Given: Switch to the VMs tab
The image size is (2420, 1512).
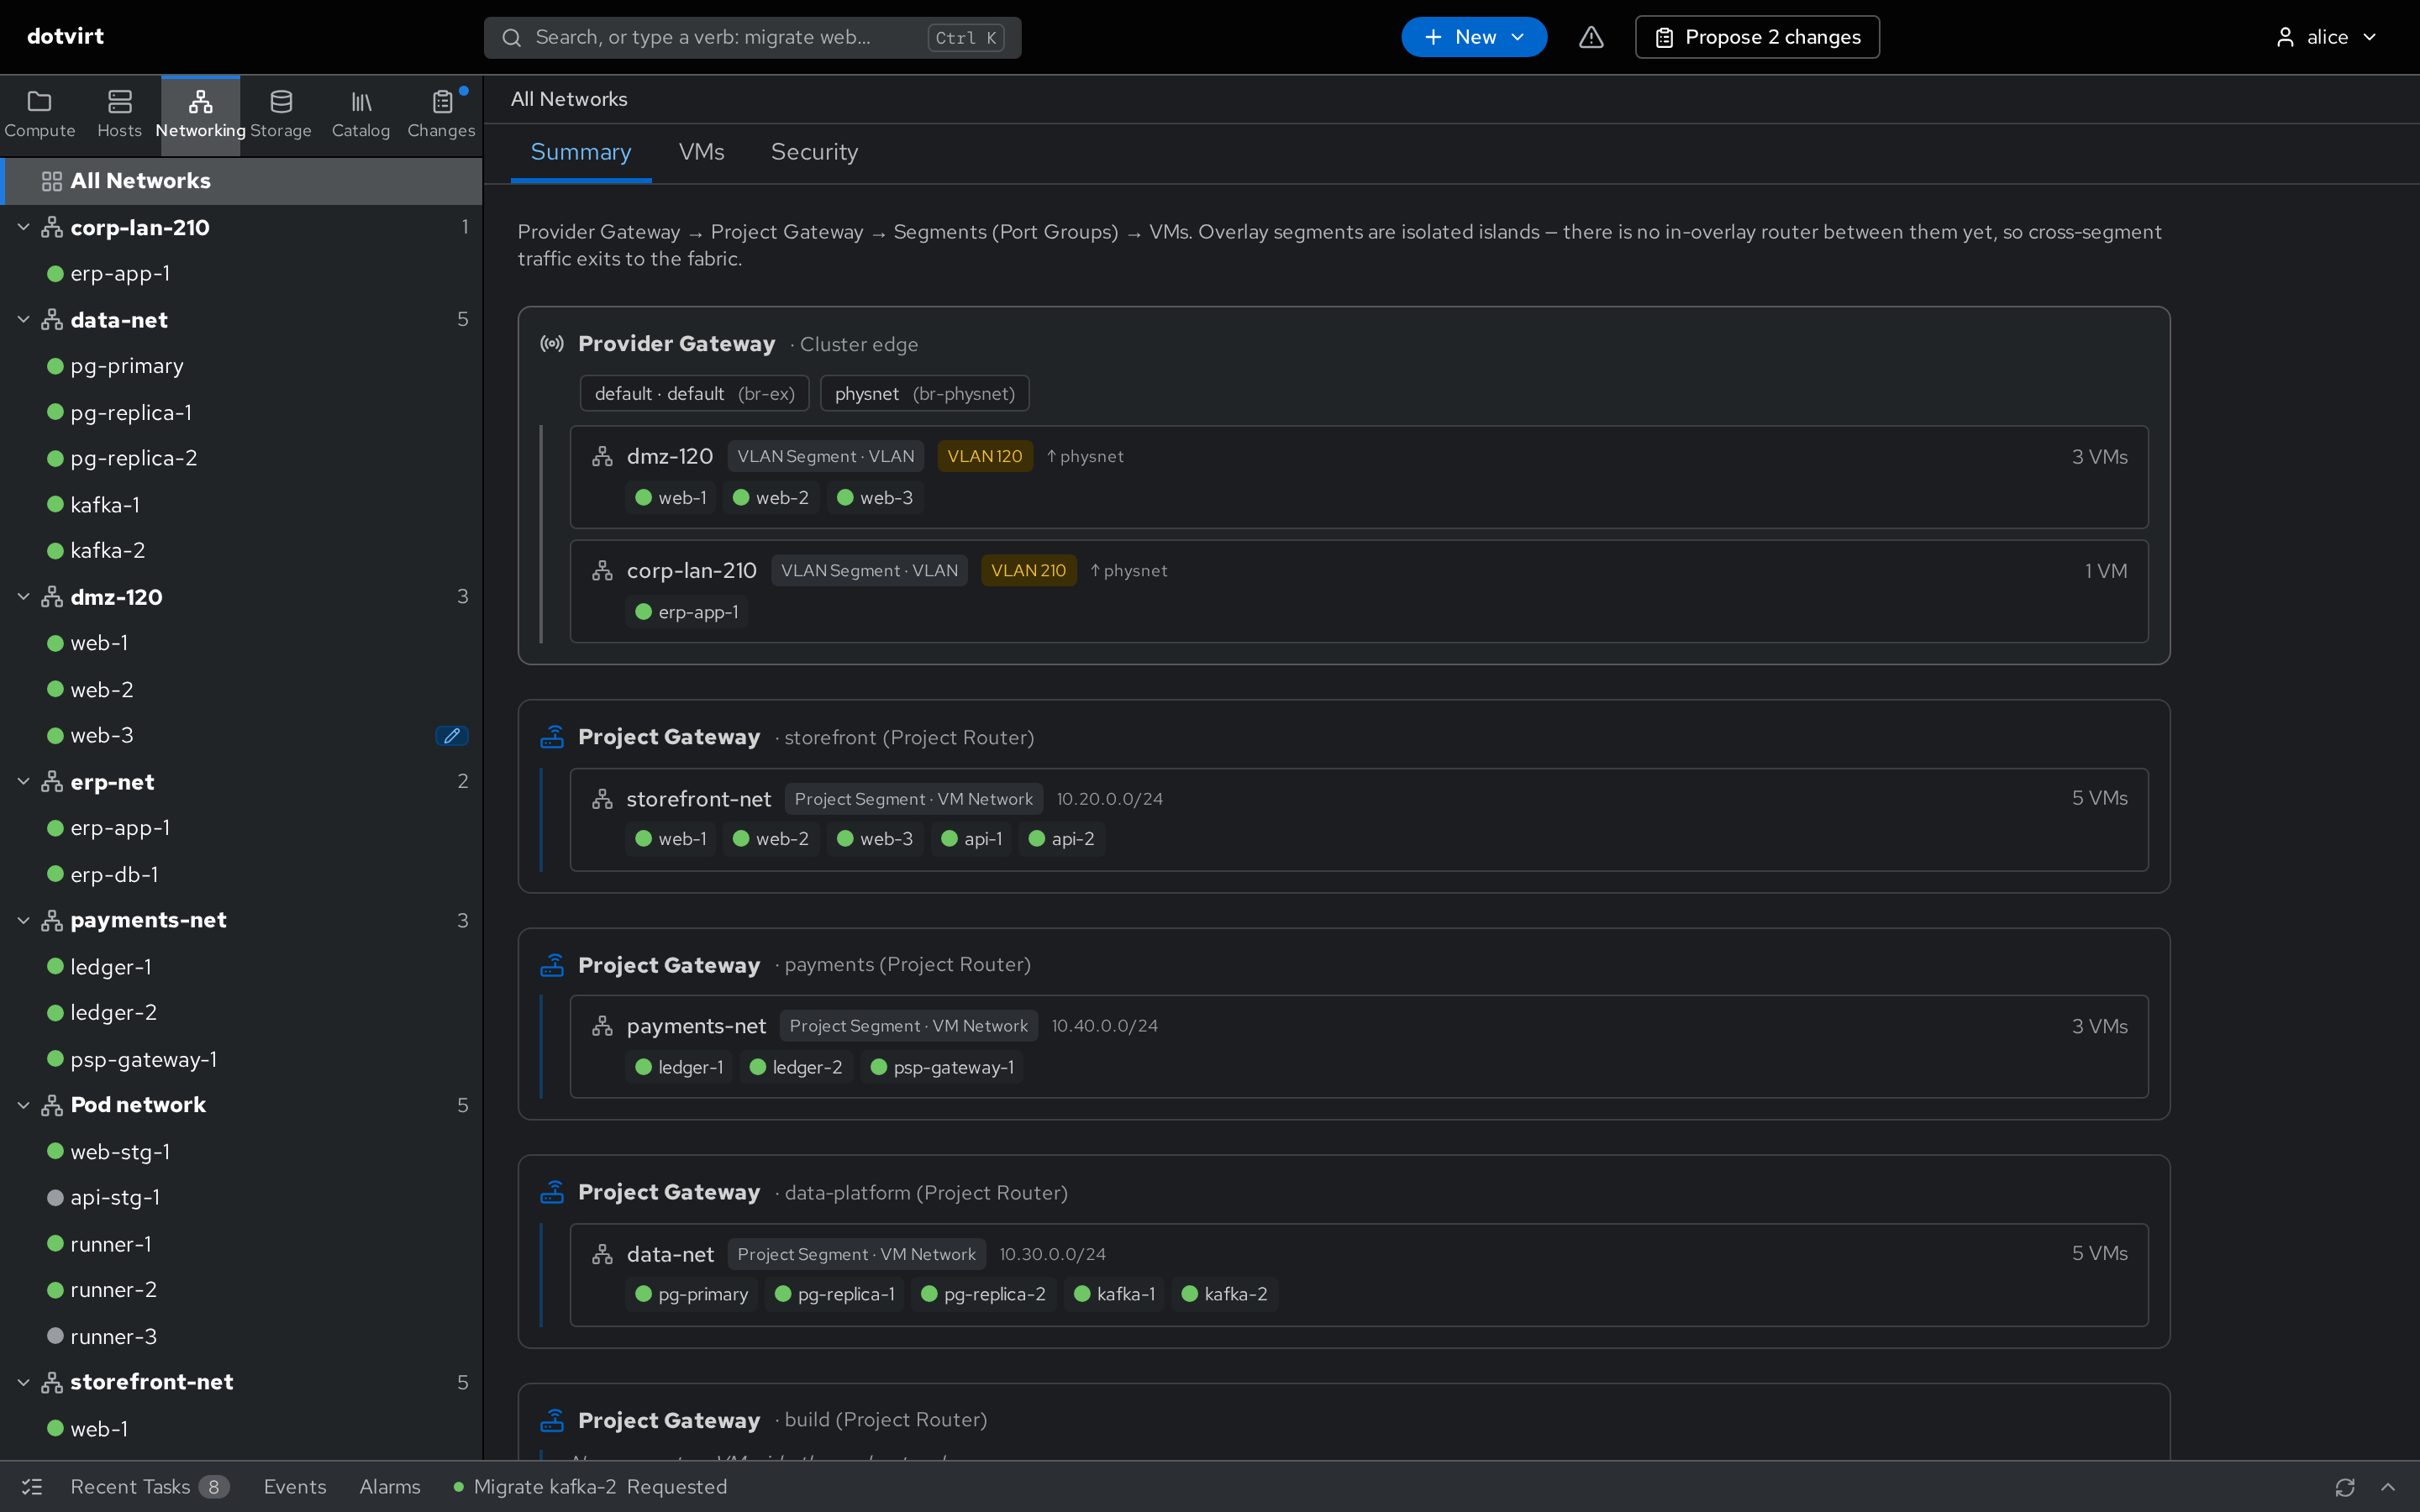Looking at the screenshot, I should 701,152.
